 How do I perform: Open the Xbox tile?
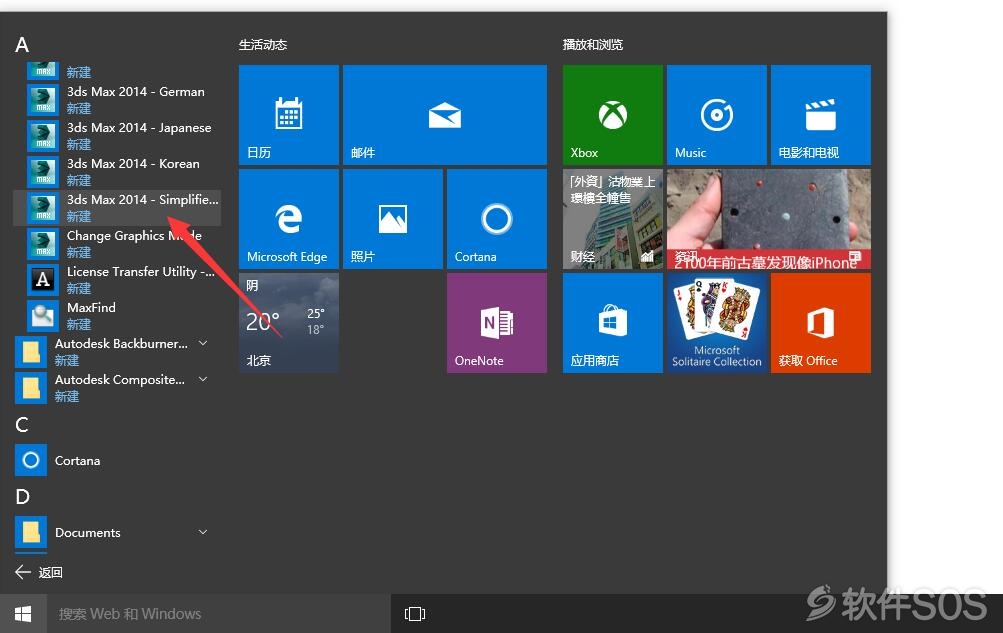pos(613,114)
